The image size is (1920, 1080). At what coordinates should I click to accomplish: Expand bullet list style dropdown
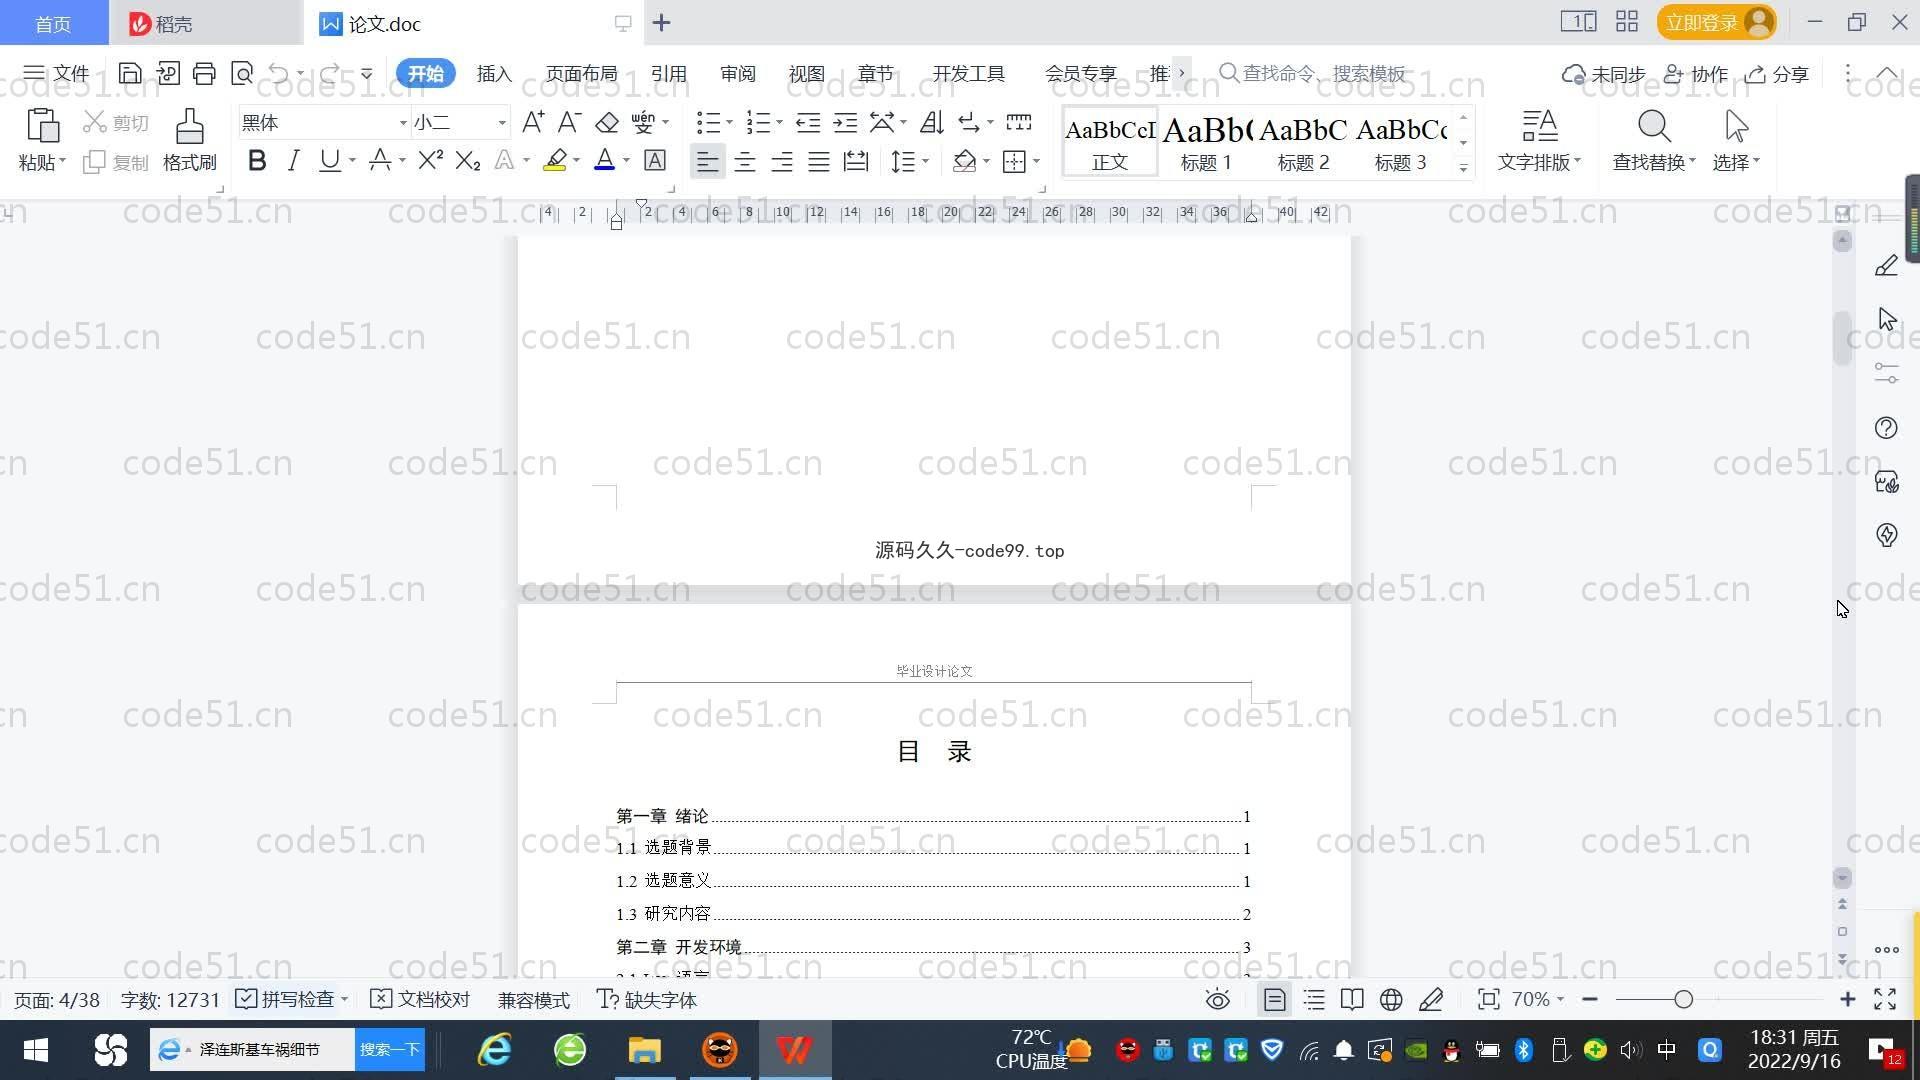pos(729,122)
